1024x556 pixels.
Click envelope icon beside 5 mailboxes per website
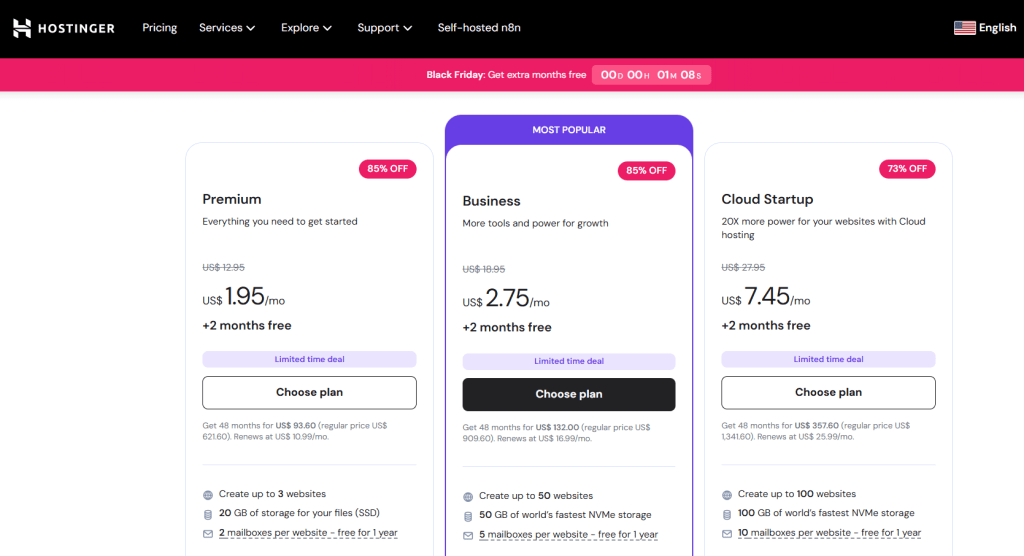[468, 536]
